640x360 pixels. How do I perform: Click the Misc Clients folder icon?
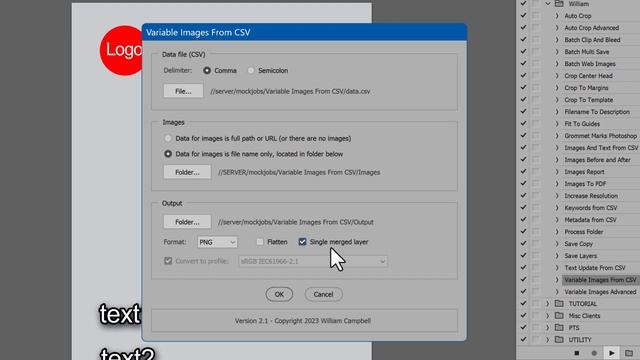[x=559, y=316]
